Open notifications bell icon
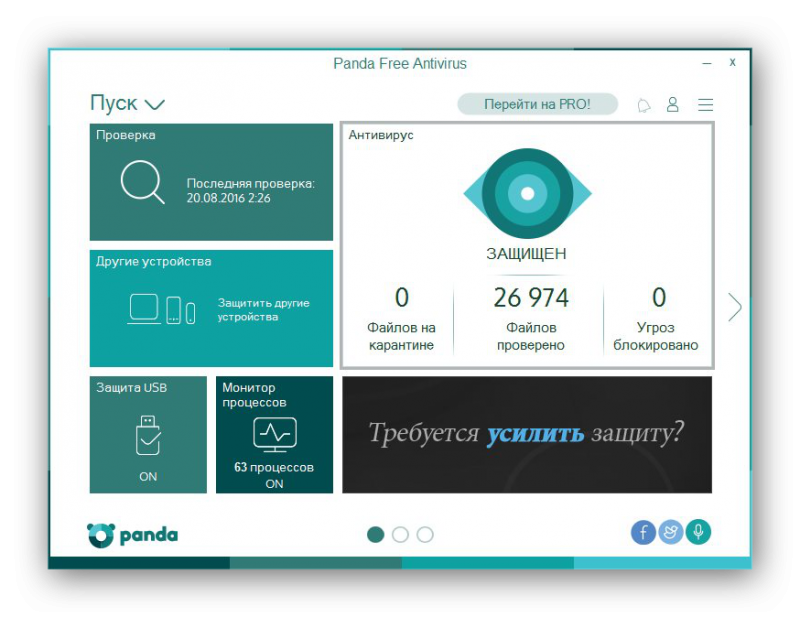This screenshot has height=617, width=800. coord(644,105)
